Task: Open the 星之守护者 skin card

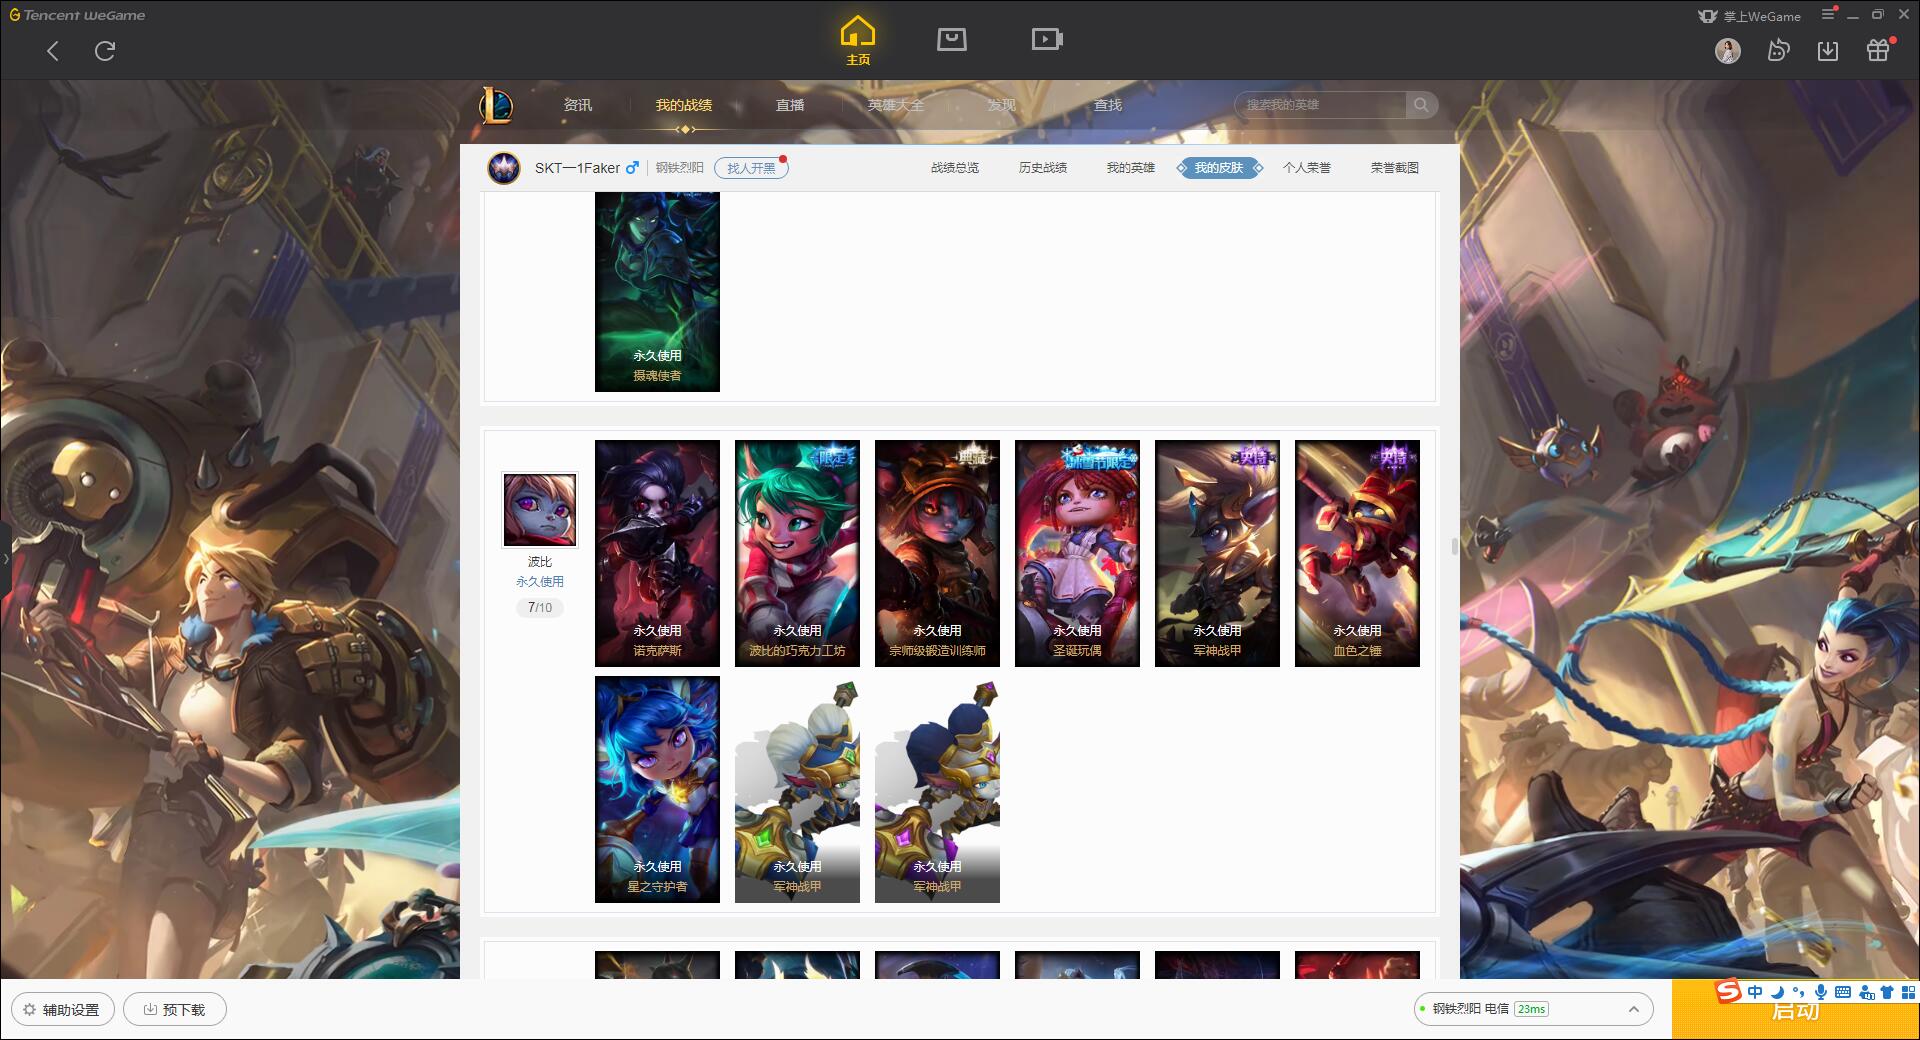Action: point(657,789)
